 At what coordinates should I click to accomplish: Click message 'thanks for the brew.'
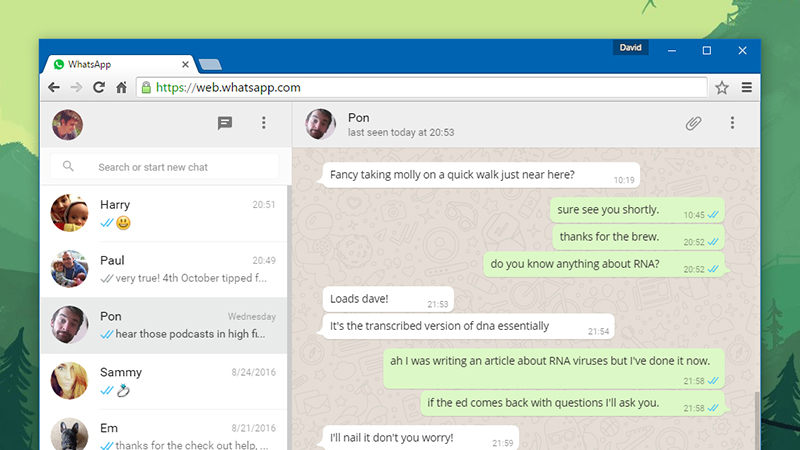point(638,237)
